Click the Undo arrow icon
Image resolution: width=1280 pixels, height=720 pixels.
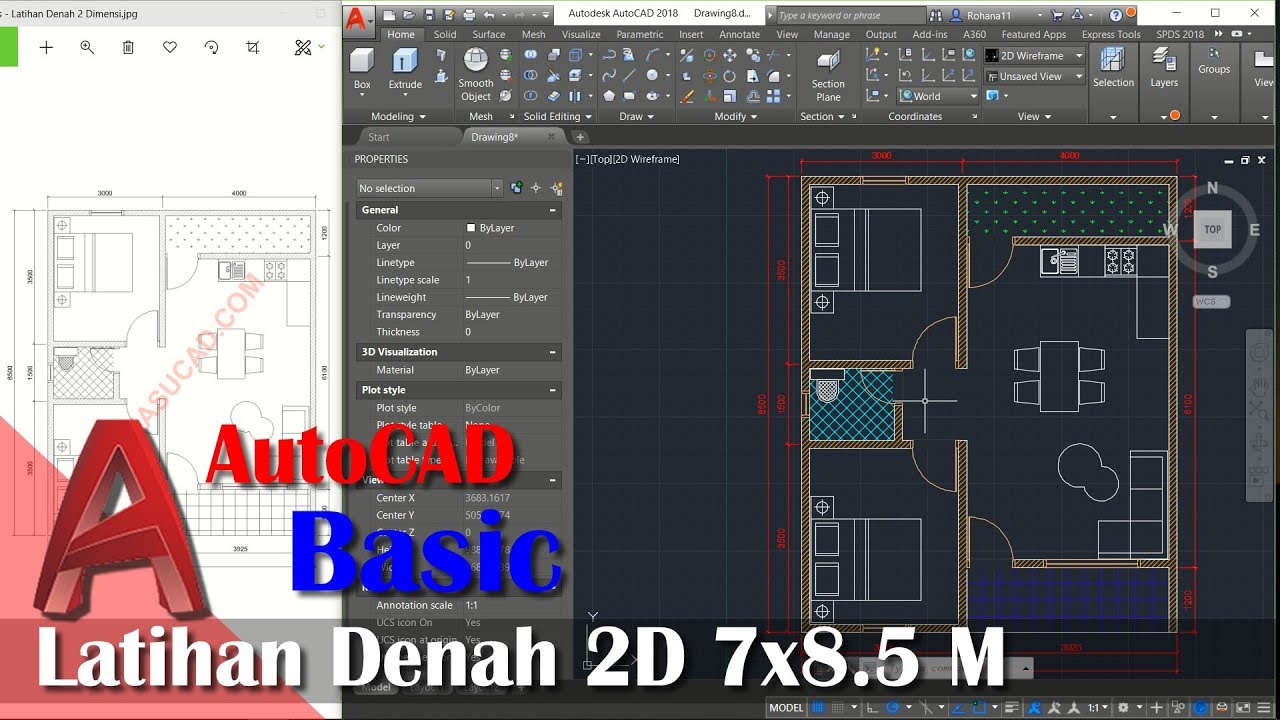(x=489, y=15)
